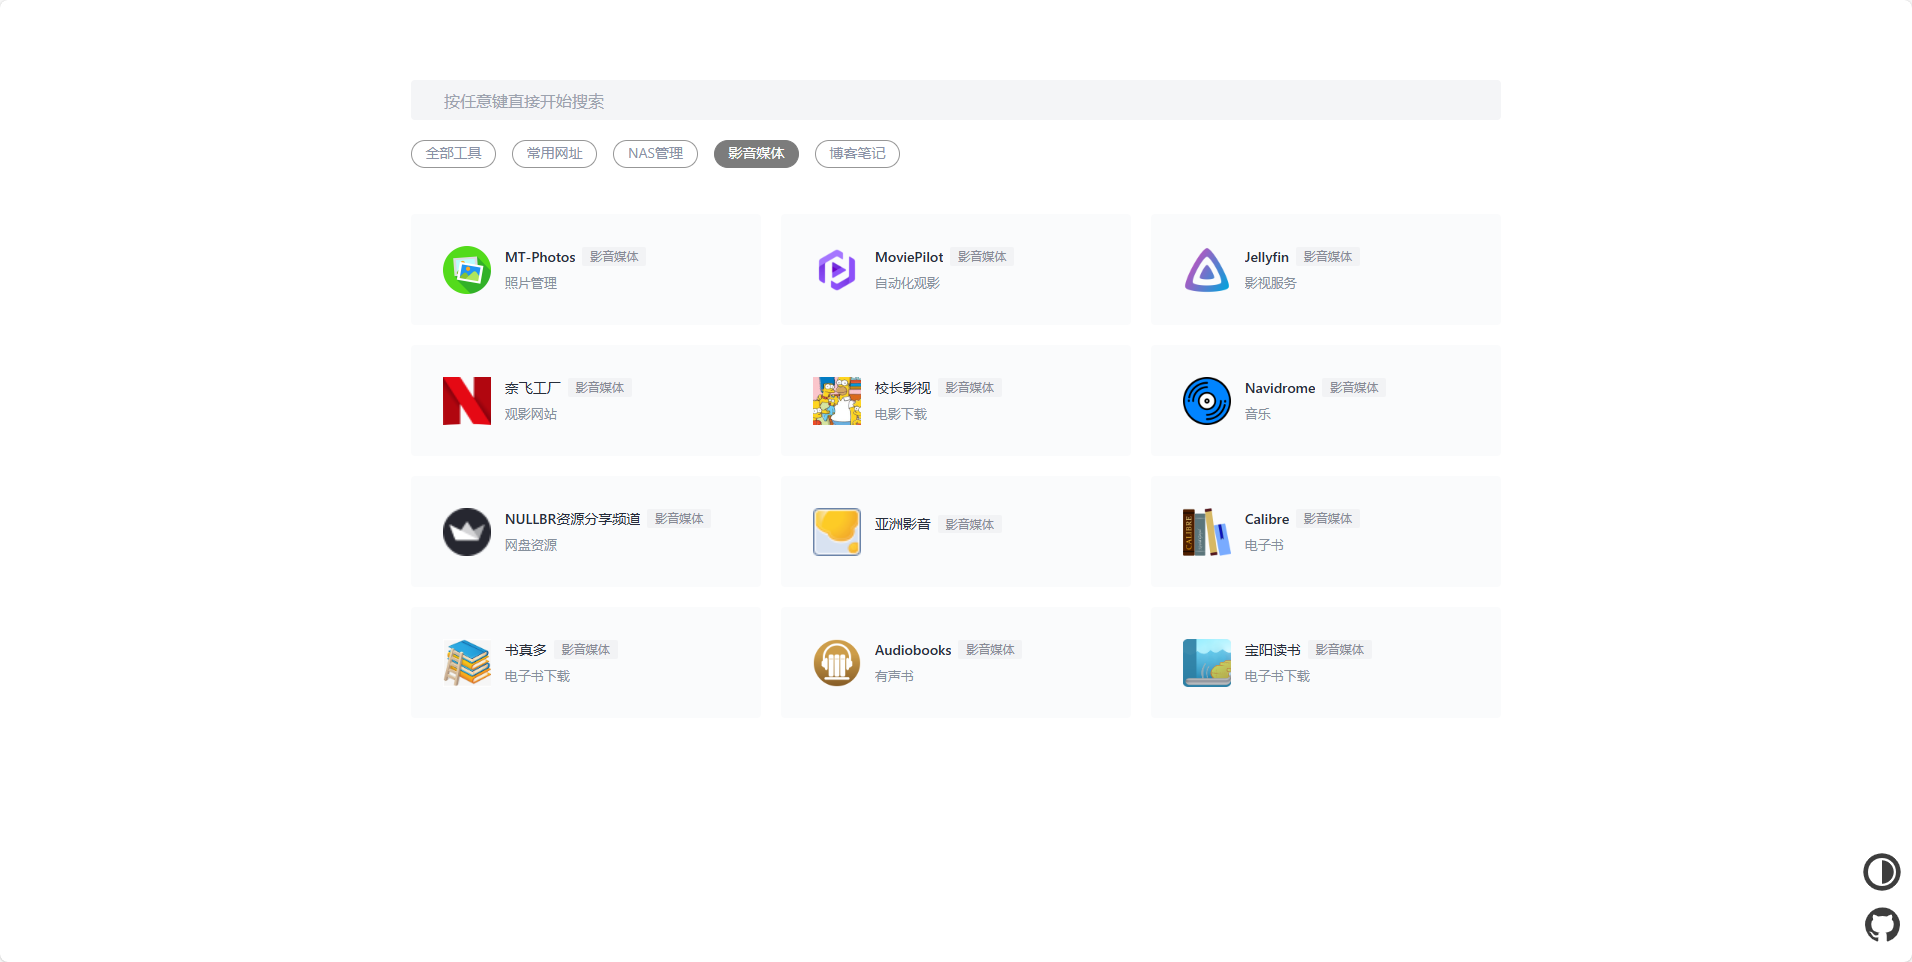The width and height of the screenshot is (1912, 962).
Task: Click the 照片管理 description text
Action: (531, 283)
